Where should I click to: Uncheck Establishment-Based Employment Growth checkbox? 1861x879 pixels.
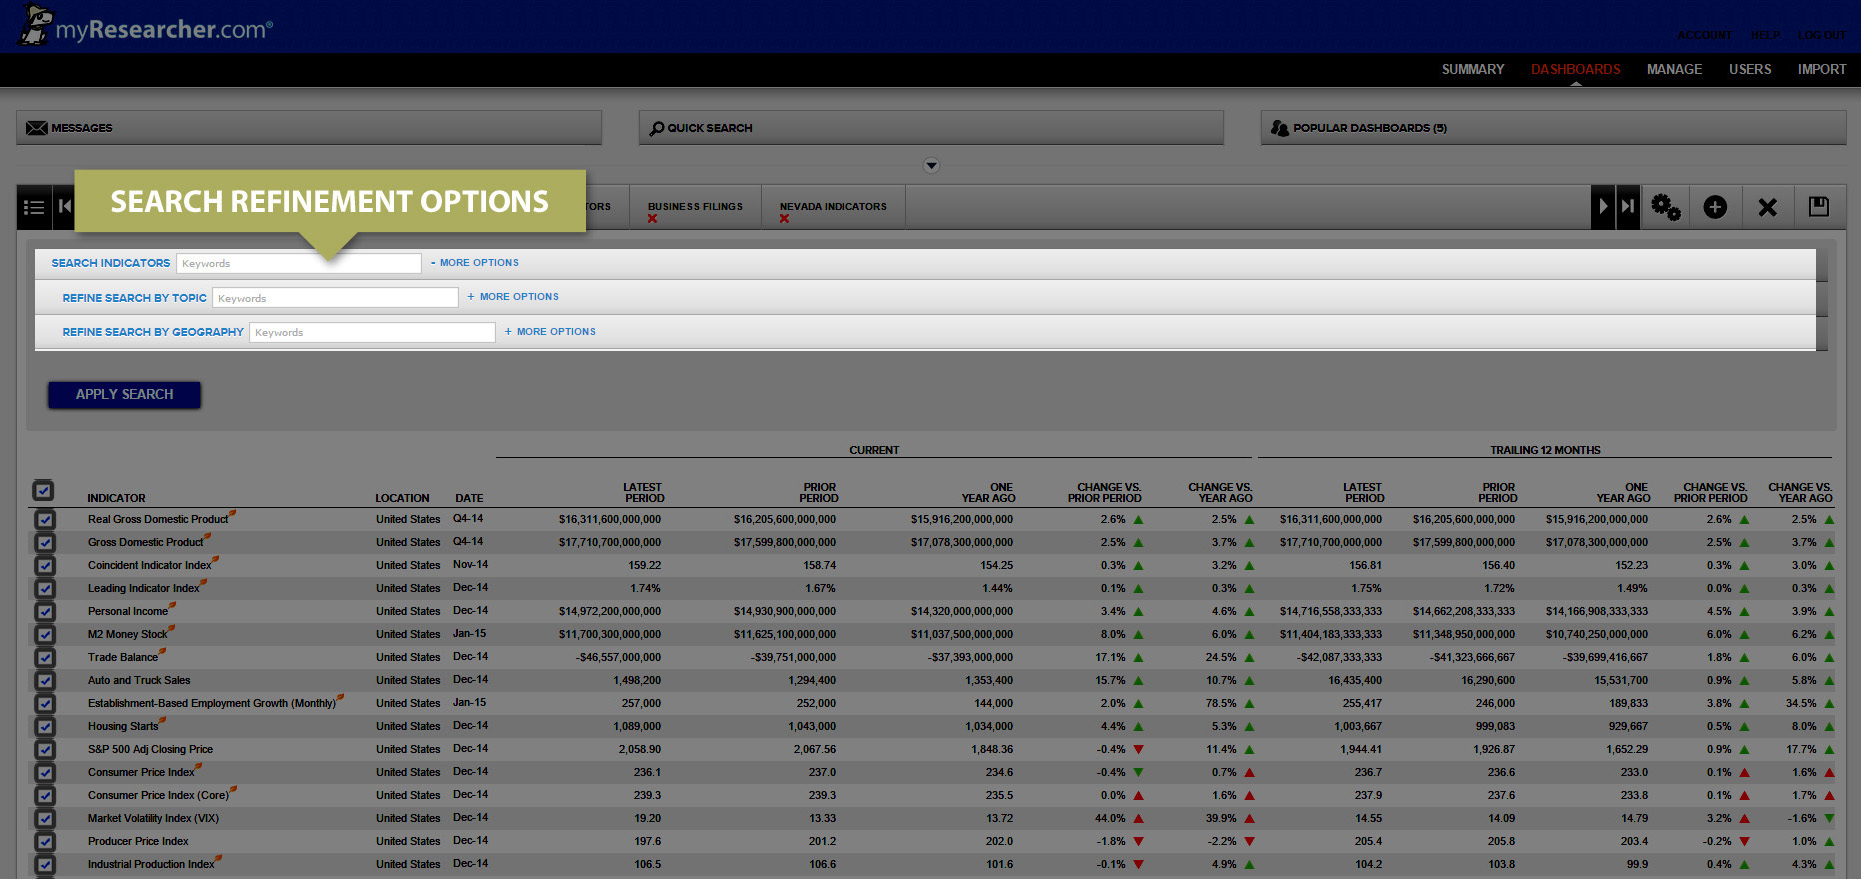(x=45, y=704)
